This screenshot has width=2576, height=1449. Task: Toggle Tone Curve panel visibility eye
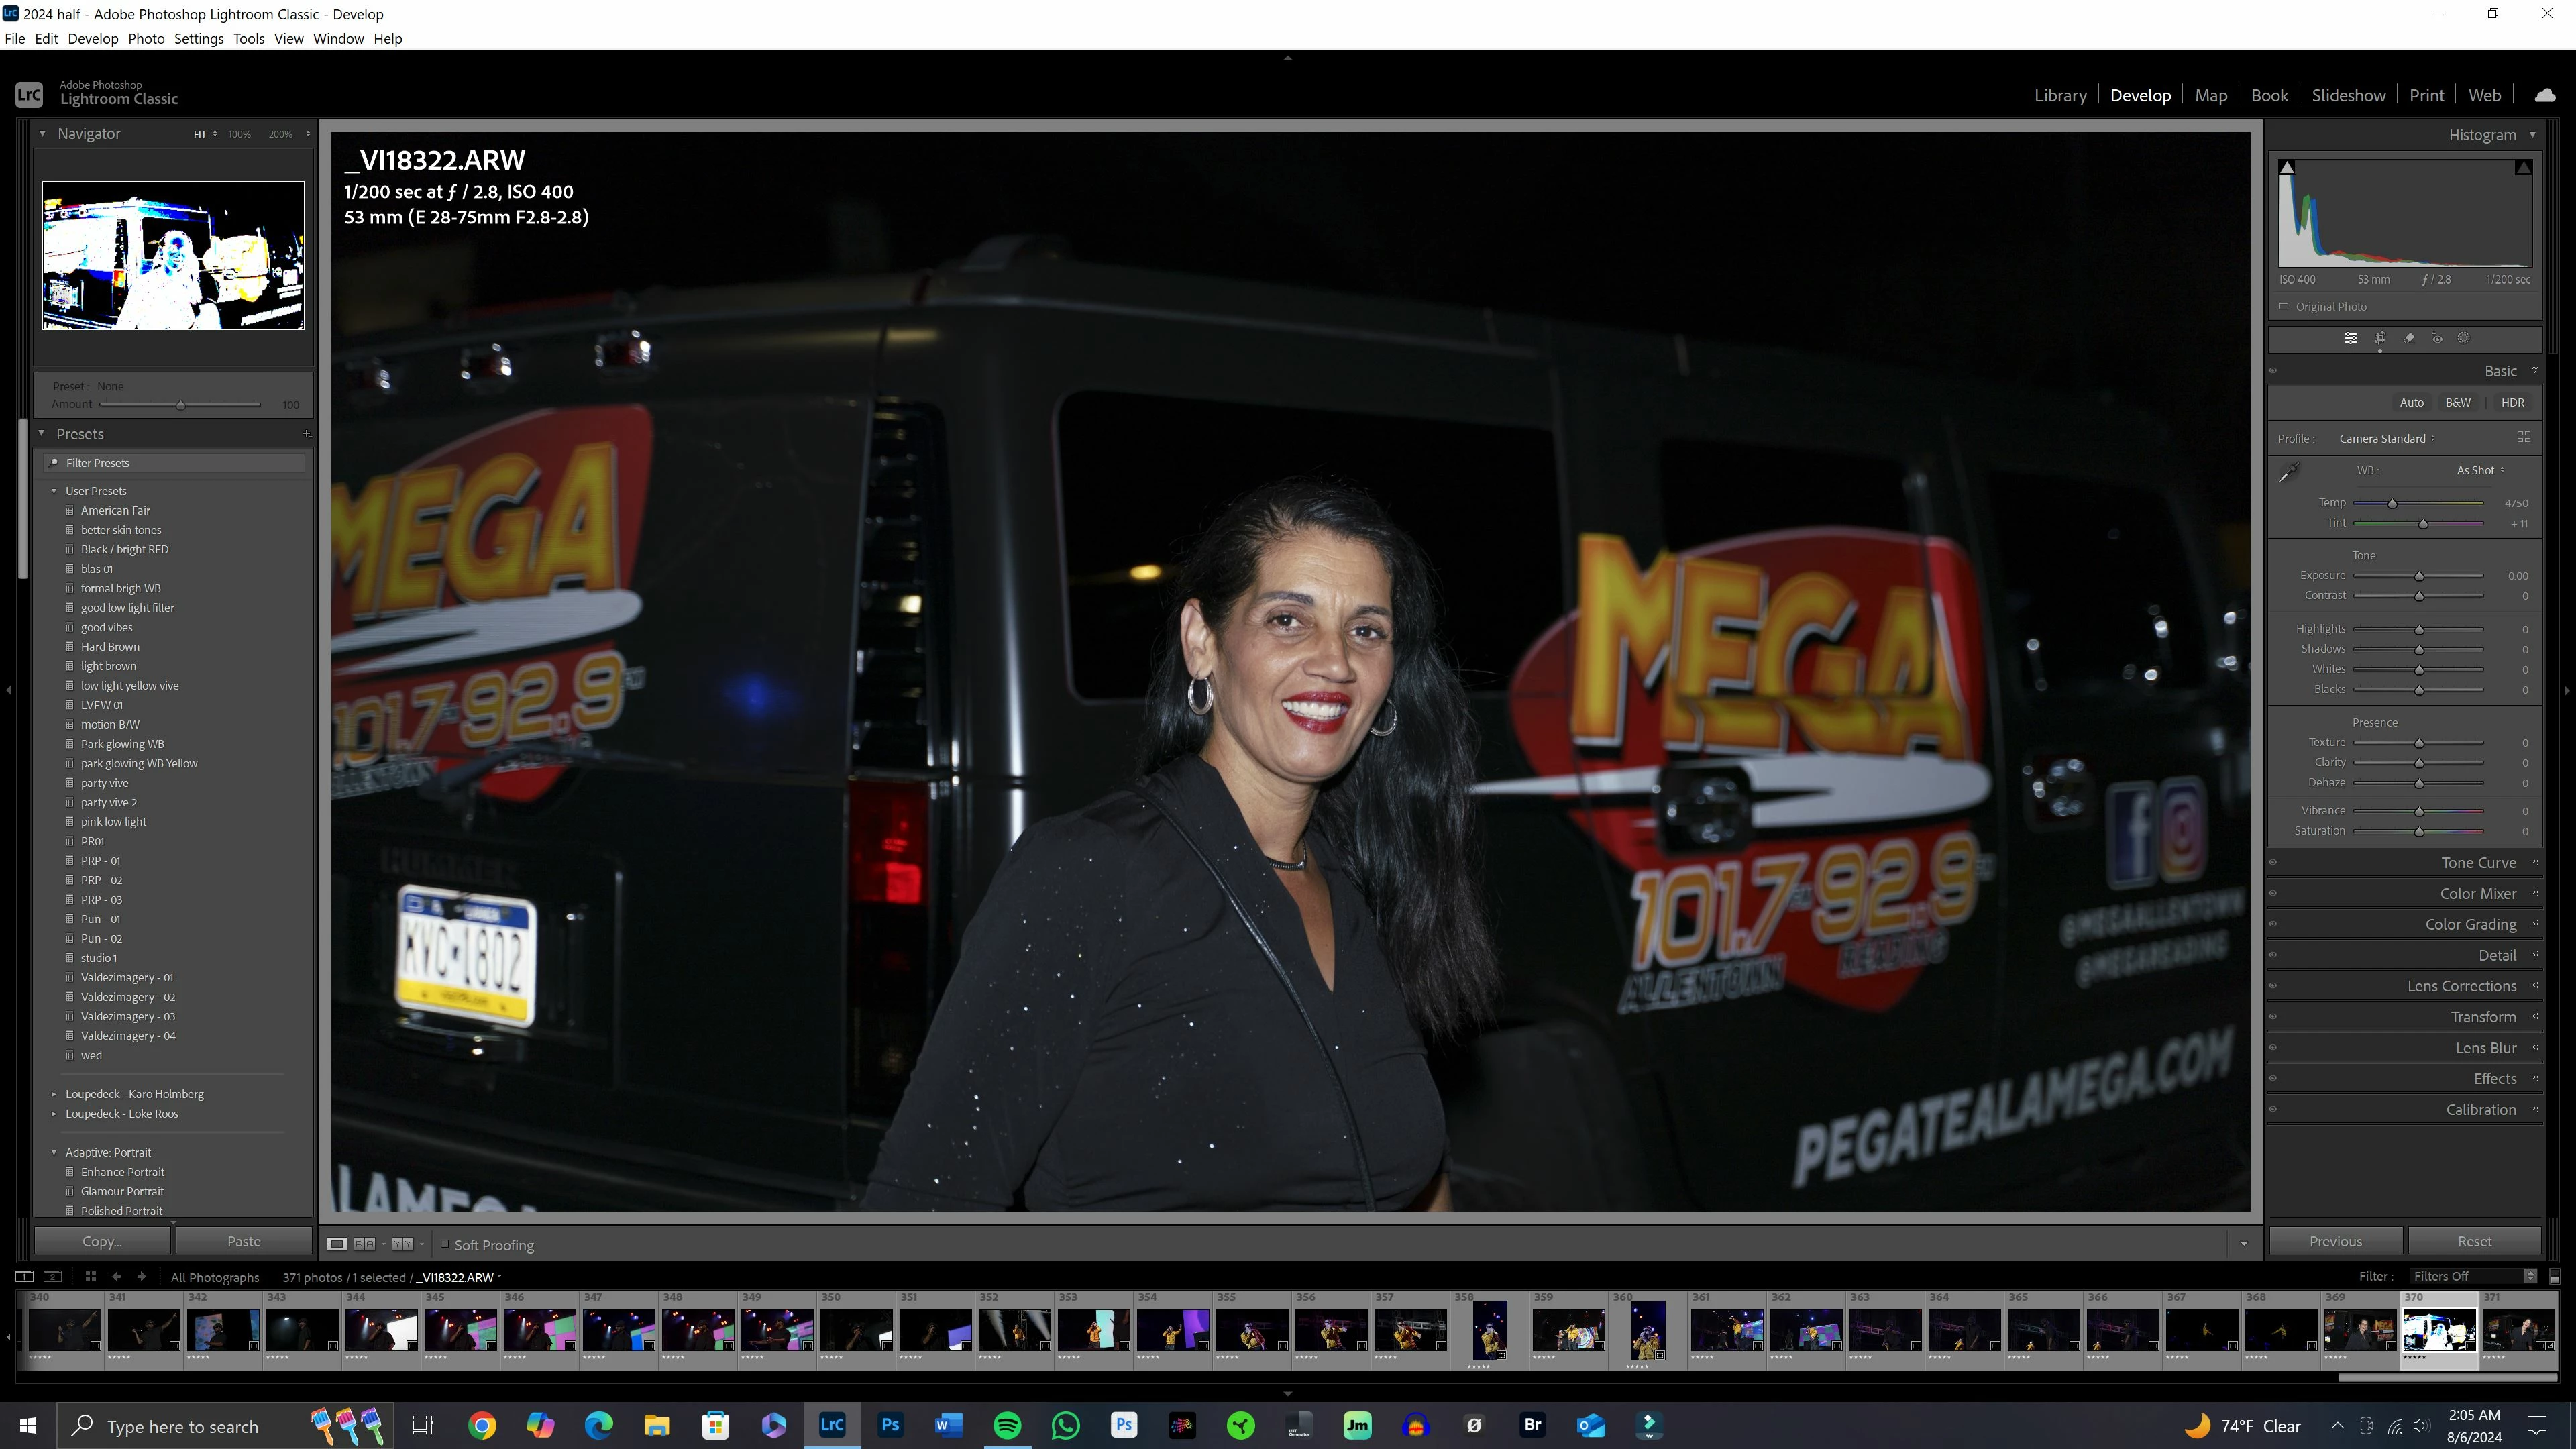(x=2273, y=862)
